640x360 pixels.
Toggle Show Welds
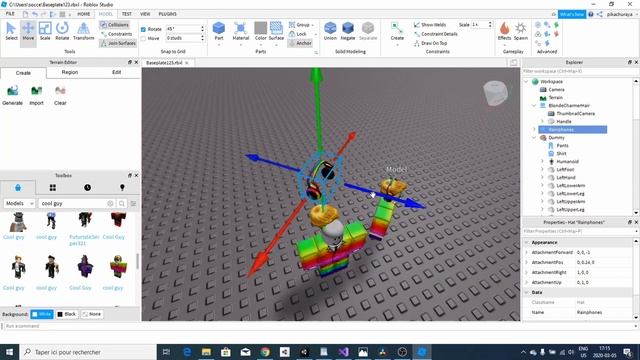click(x=430, y=25)
